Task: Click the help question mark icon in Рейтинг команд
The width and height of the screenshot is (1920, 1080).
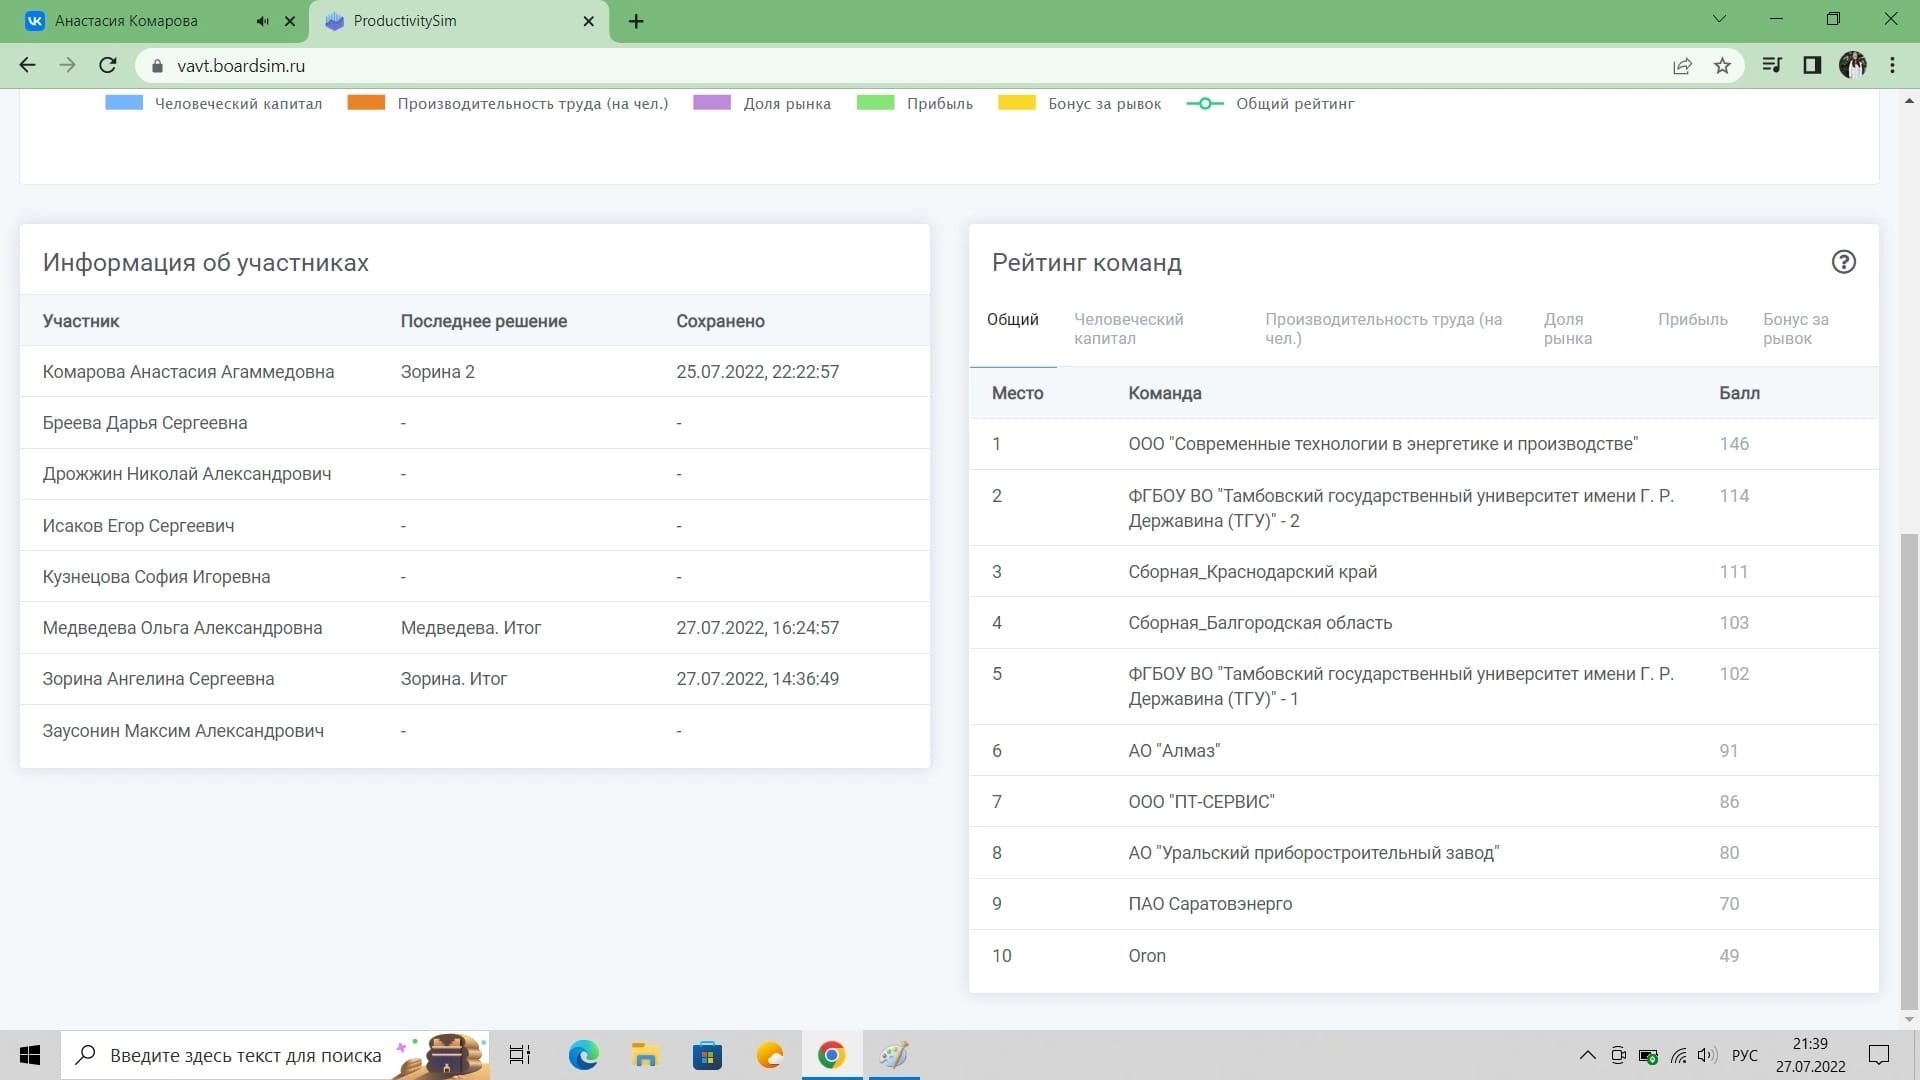Action: click(1843, 262)
